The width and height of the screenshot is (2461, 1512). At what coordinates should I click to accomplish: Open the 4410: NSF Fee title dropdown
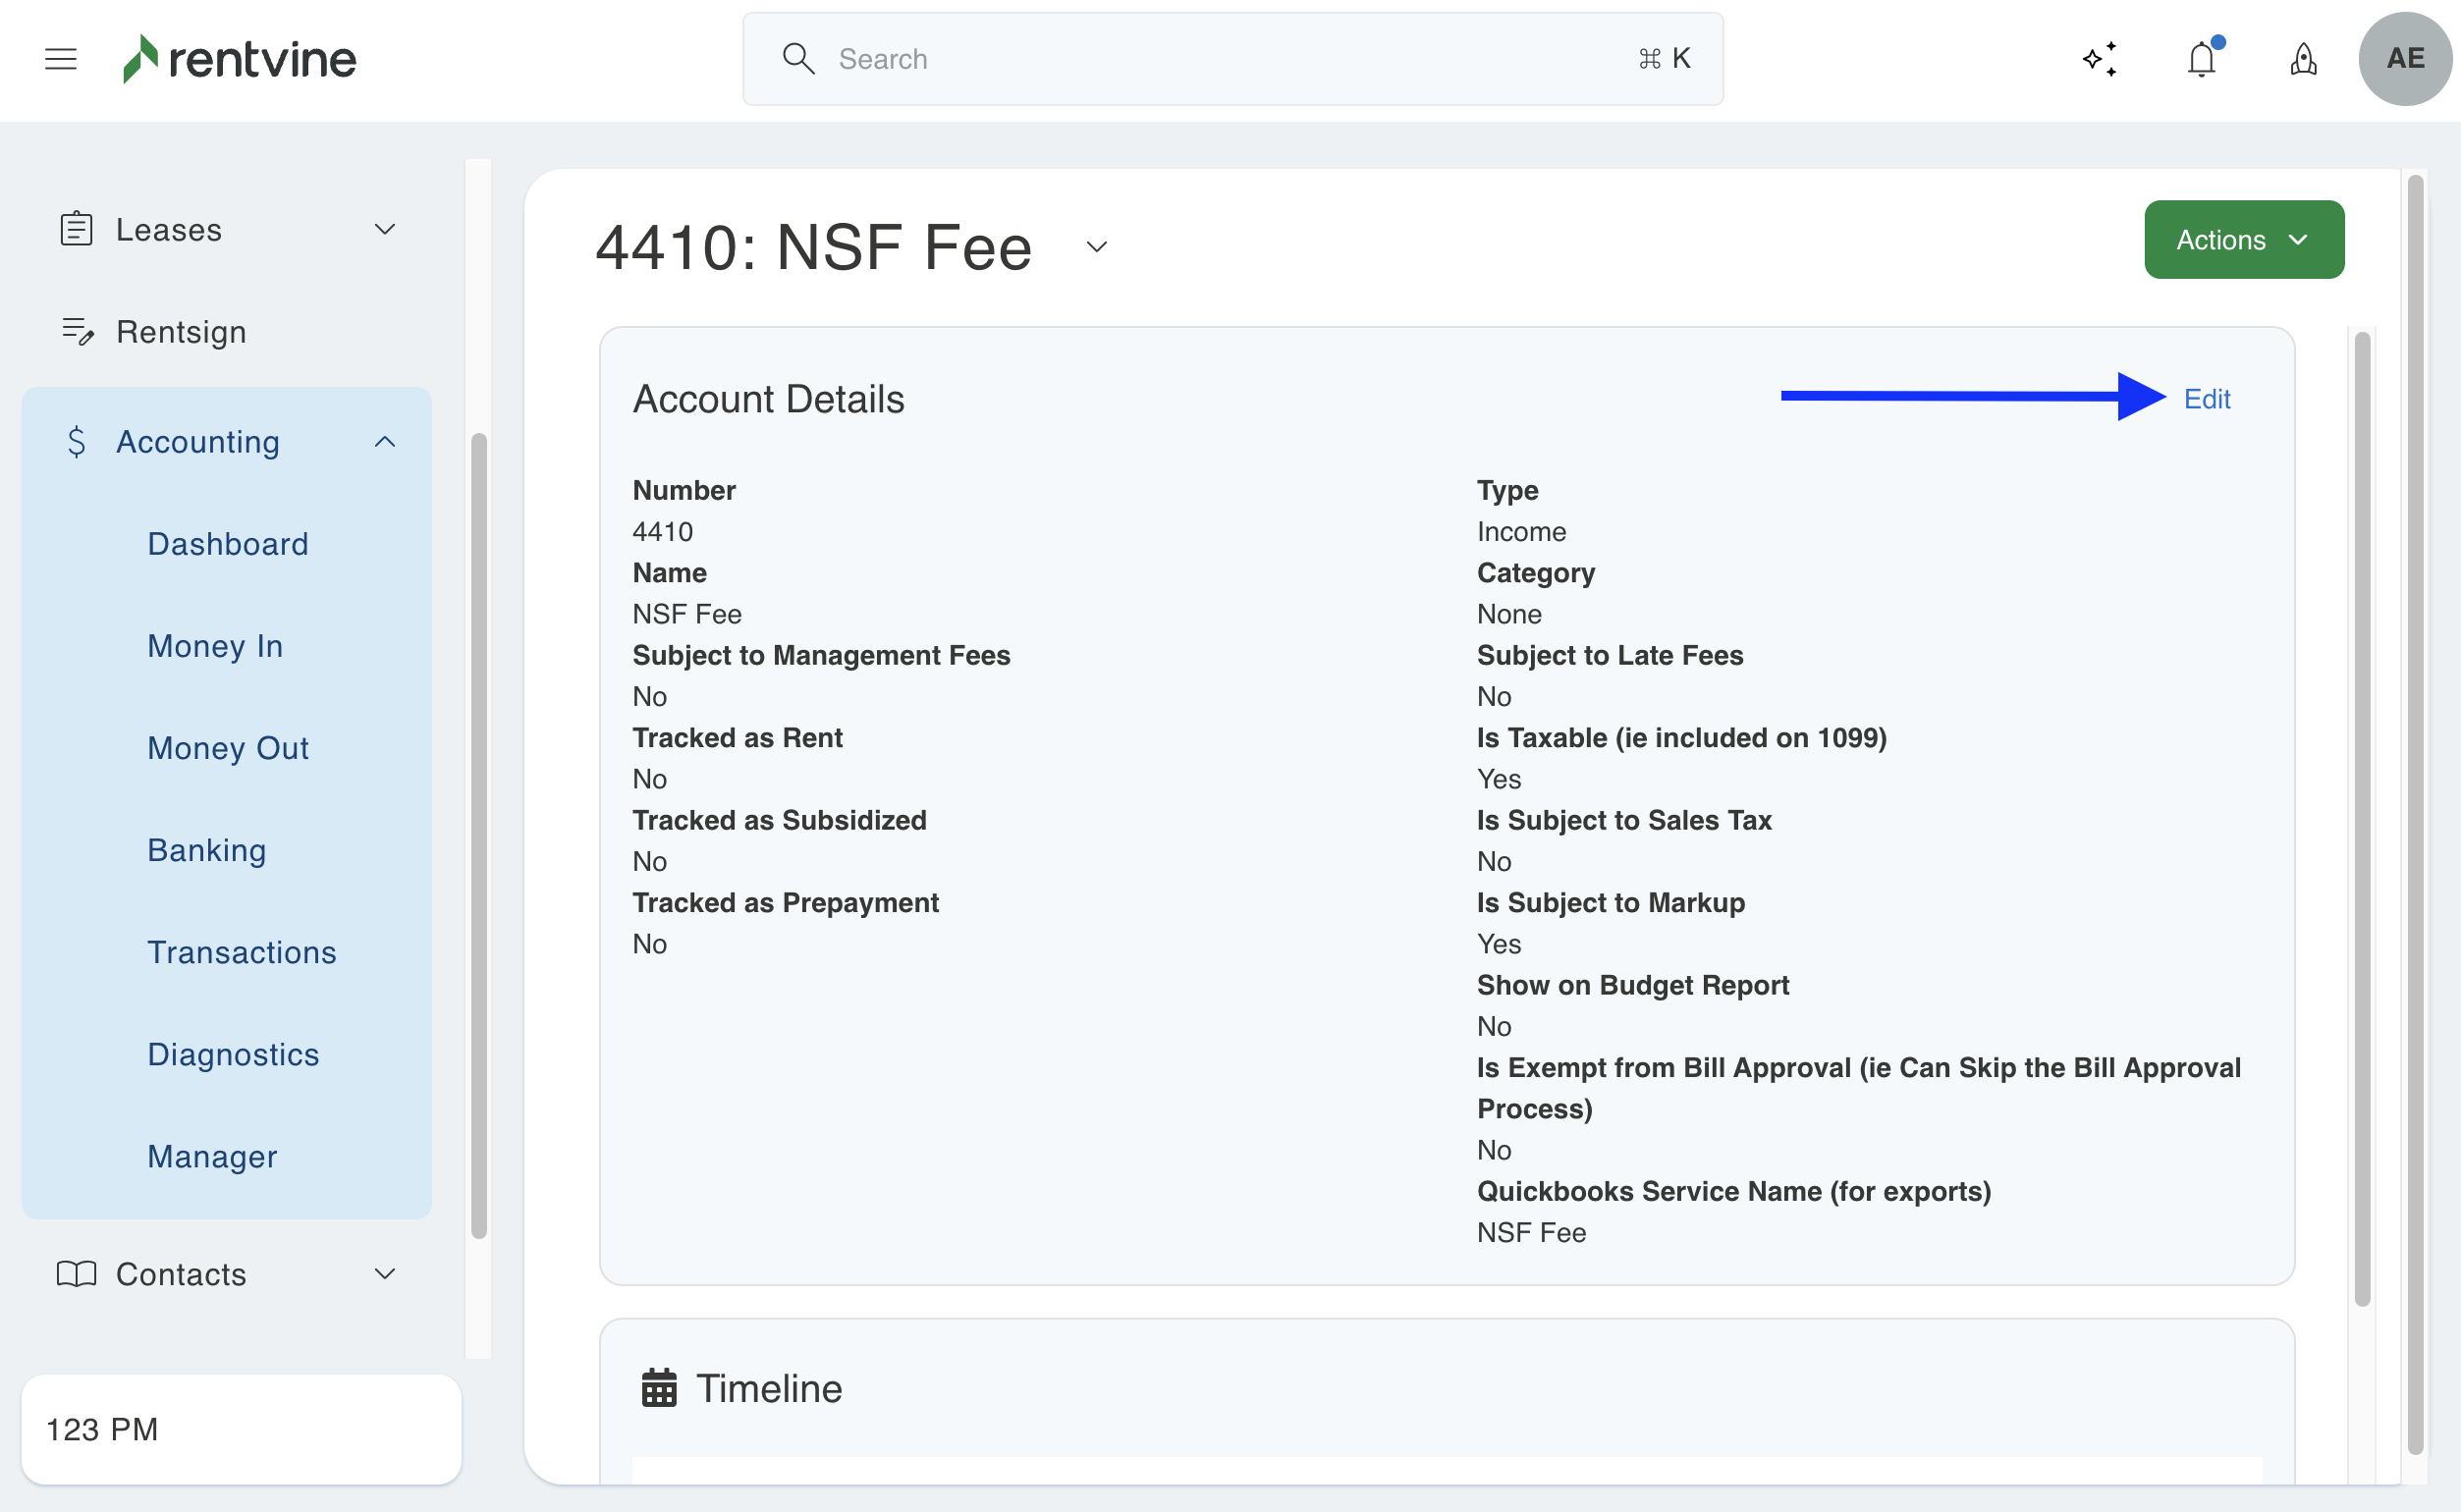click(1097, 247)
